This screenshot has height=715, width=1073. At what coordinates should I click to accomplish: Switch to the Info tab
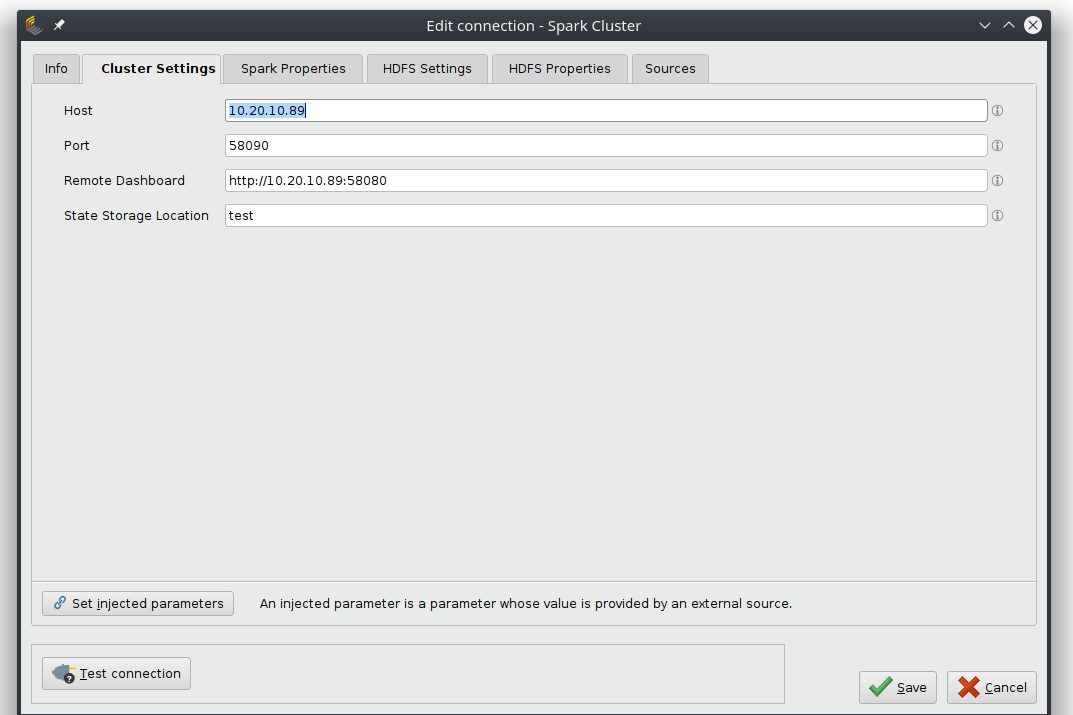click(56, 69)
